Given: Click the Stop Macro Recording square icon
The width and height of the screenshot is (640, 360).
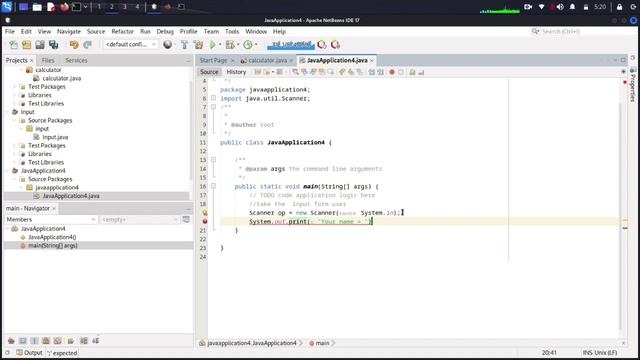Looking at the screenshot, I should point(401,72).
